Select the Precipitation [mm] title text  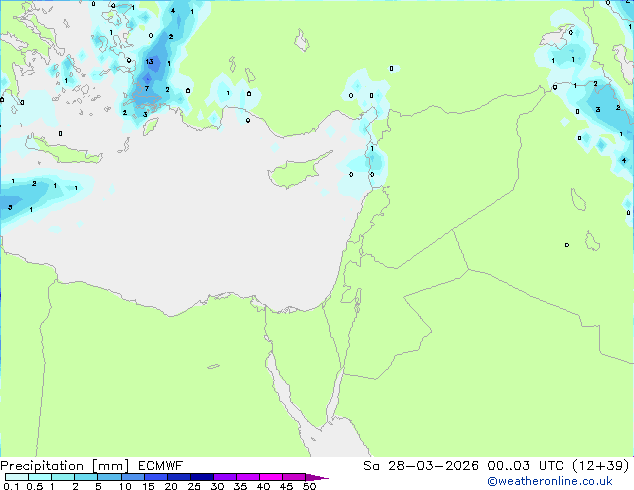(x=64, y=466)
